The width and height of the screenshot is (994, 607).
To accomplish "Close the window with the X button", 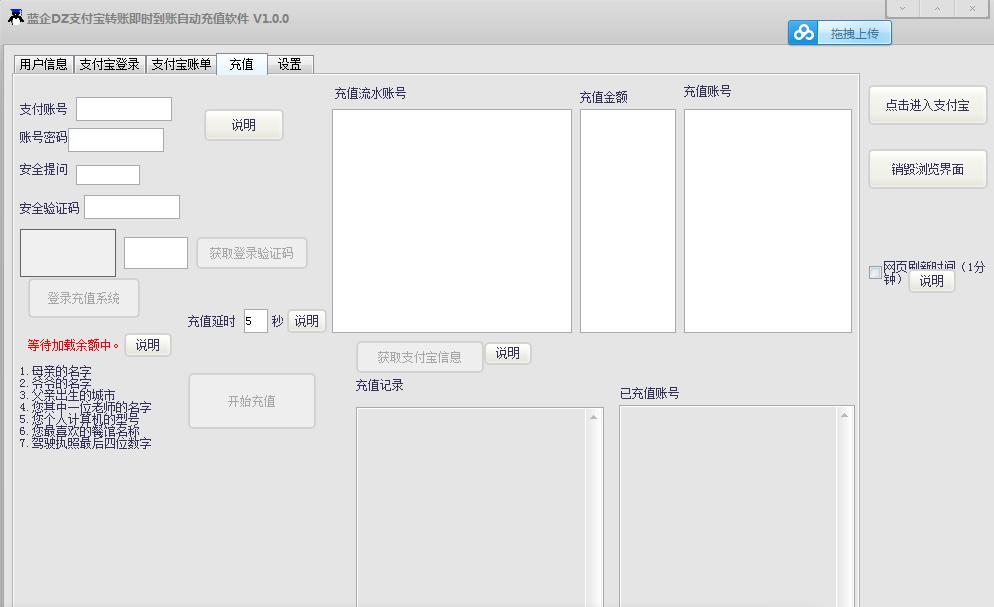I will pyautogui.click(x=972, y=8).
